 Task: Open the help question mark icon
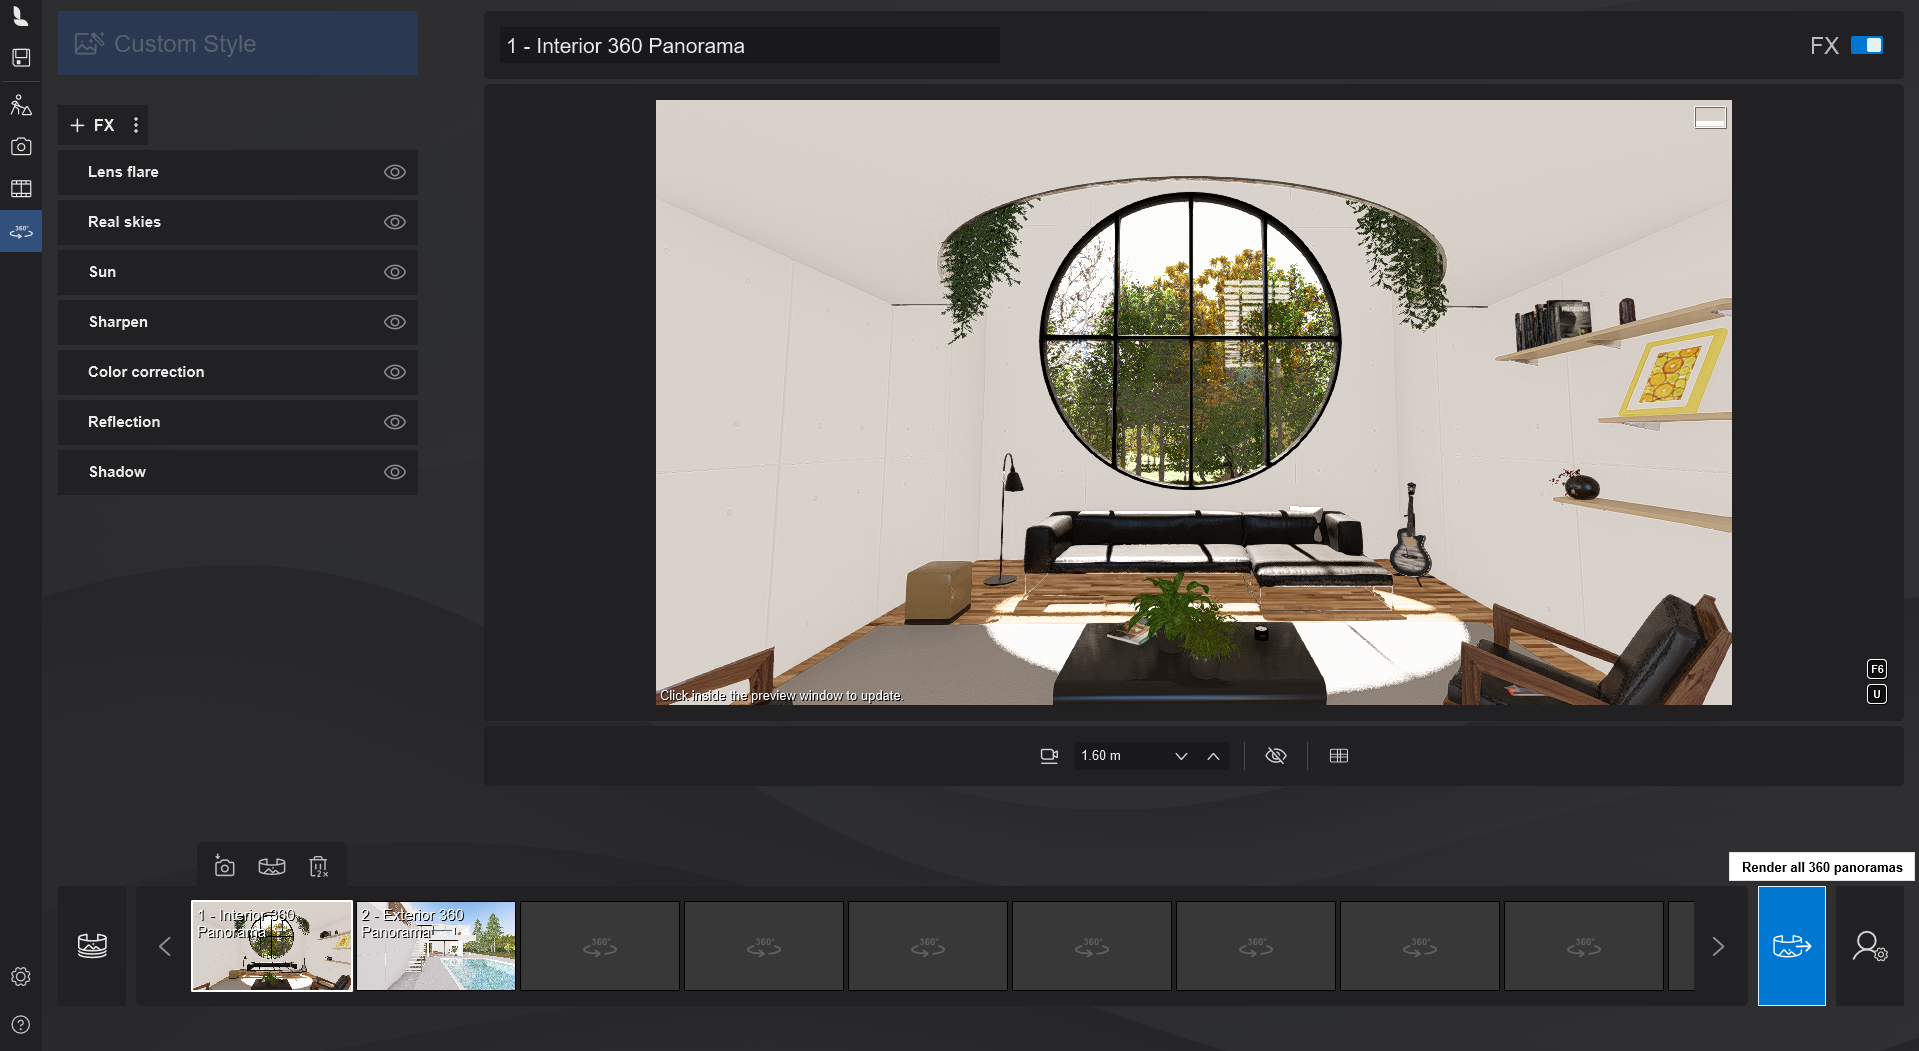[21, 1025]
